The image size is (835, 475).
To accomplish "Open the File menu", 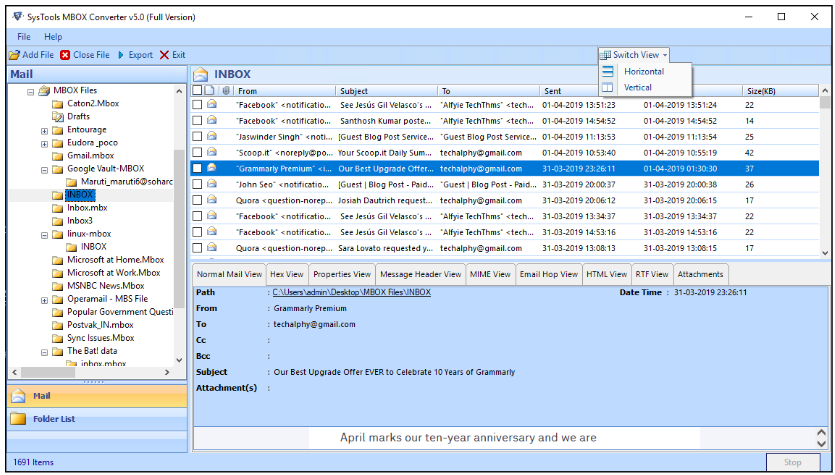I will click(24, 37).
